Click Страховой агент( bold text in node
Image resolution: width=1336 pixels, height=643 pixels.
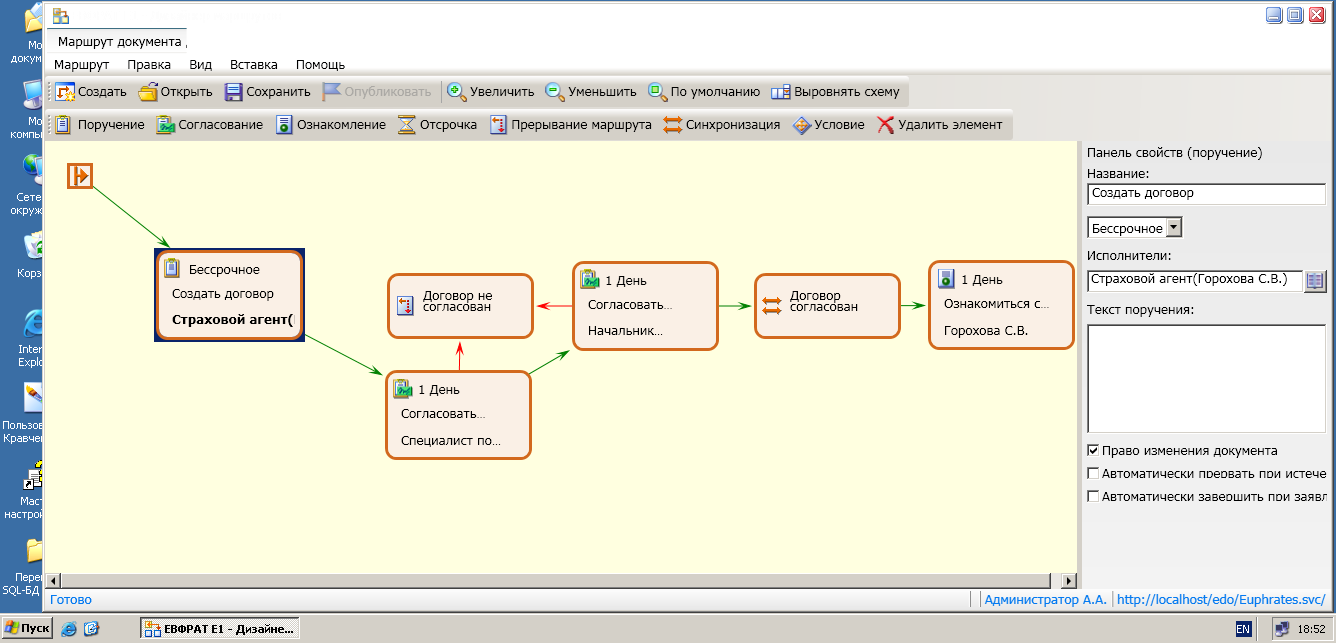click(x=234, y=320)
